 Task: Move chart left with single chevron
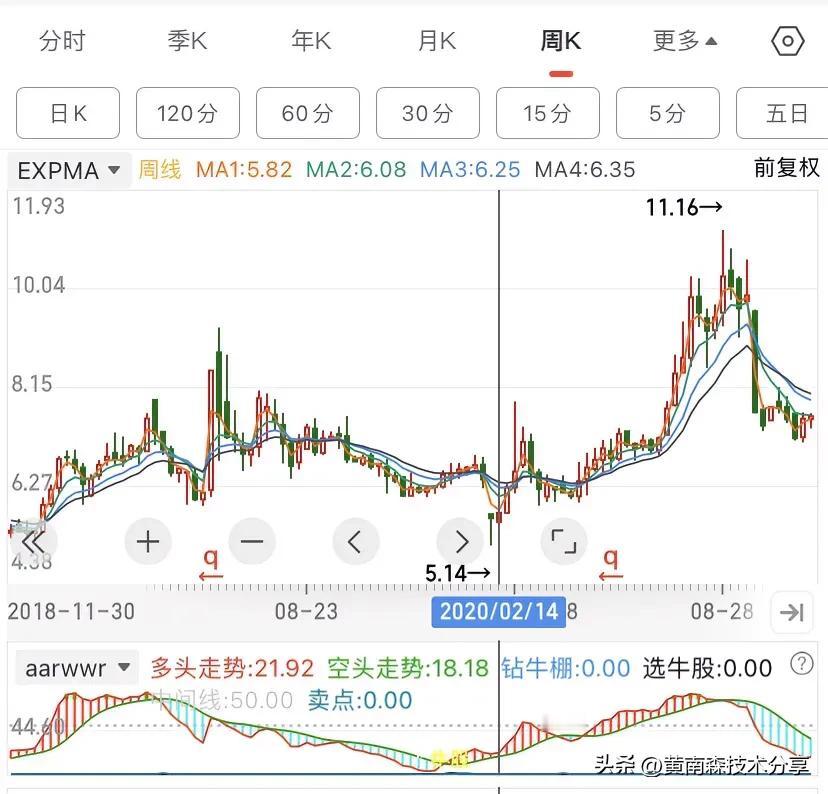click(355, 542)
